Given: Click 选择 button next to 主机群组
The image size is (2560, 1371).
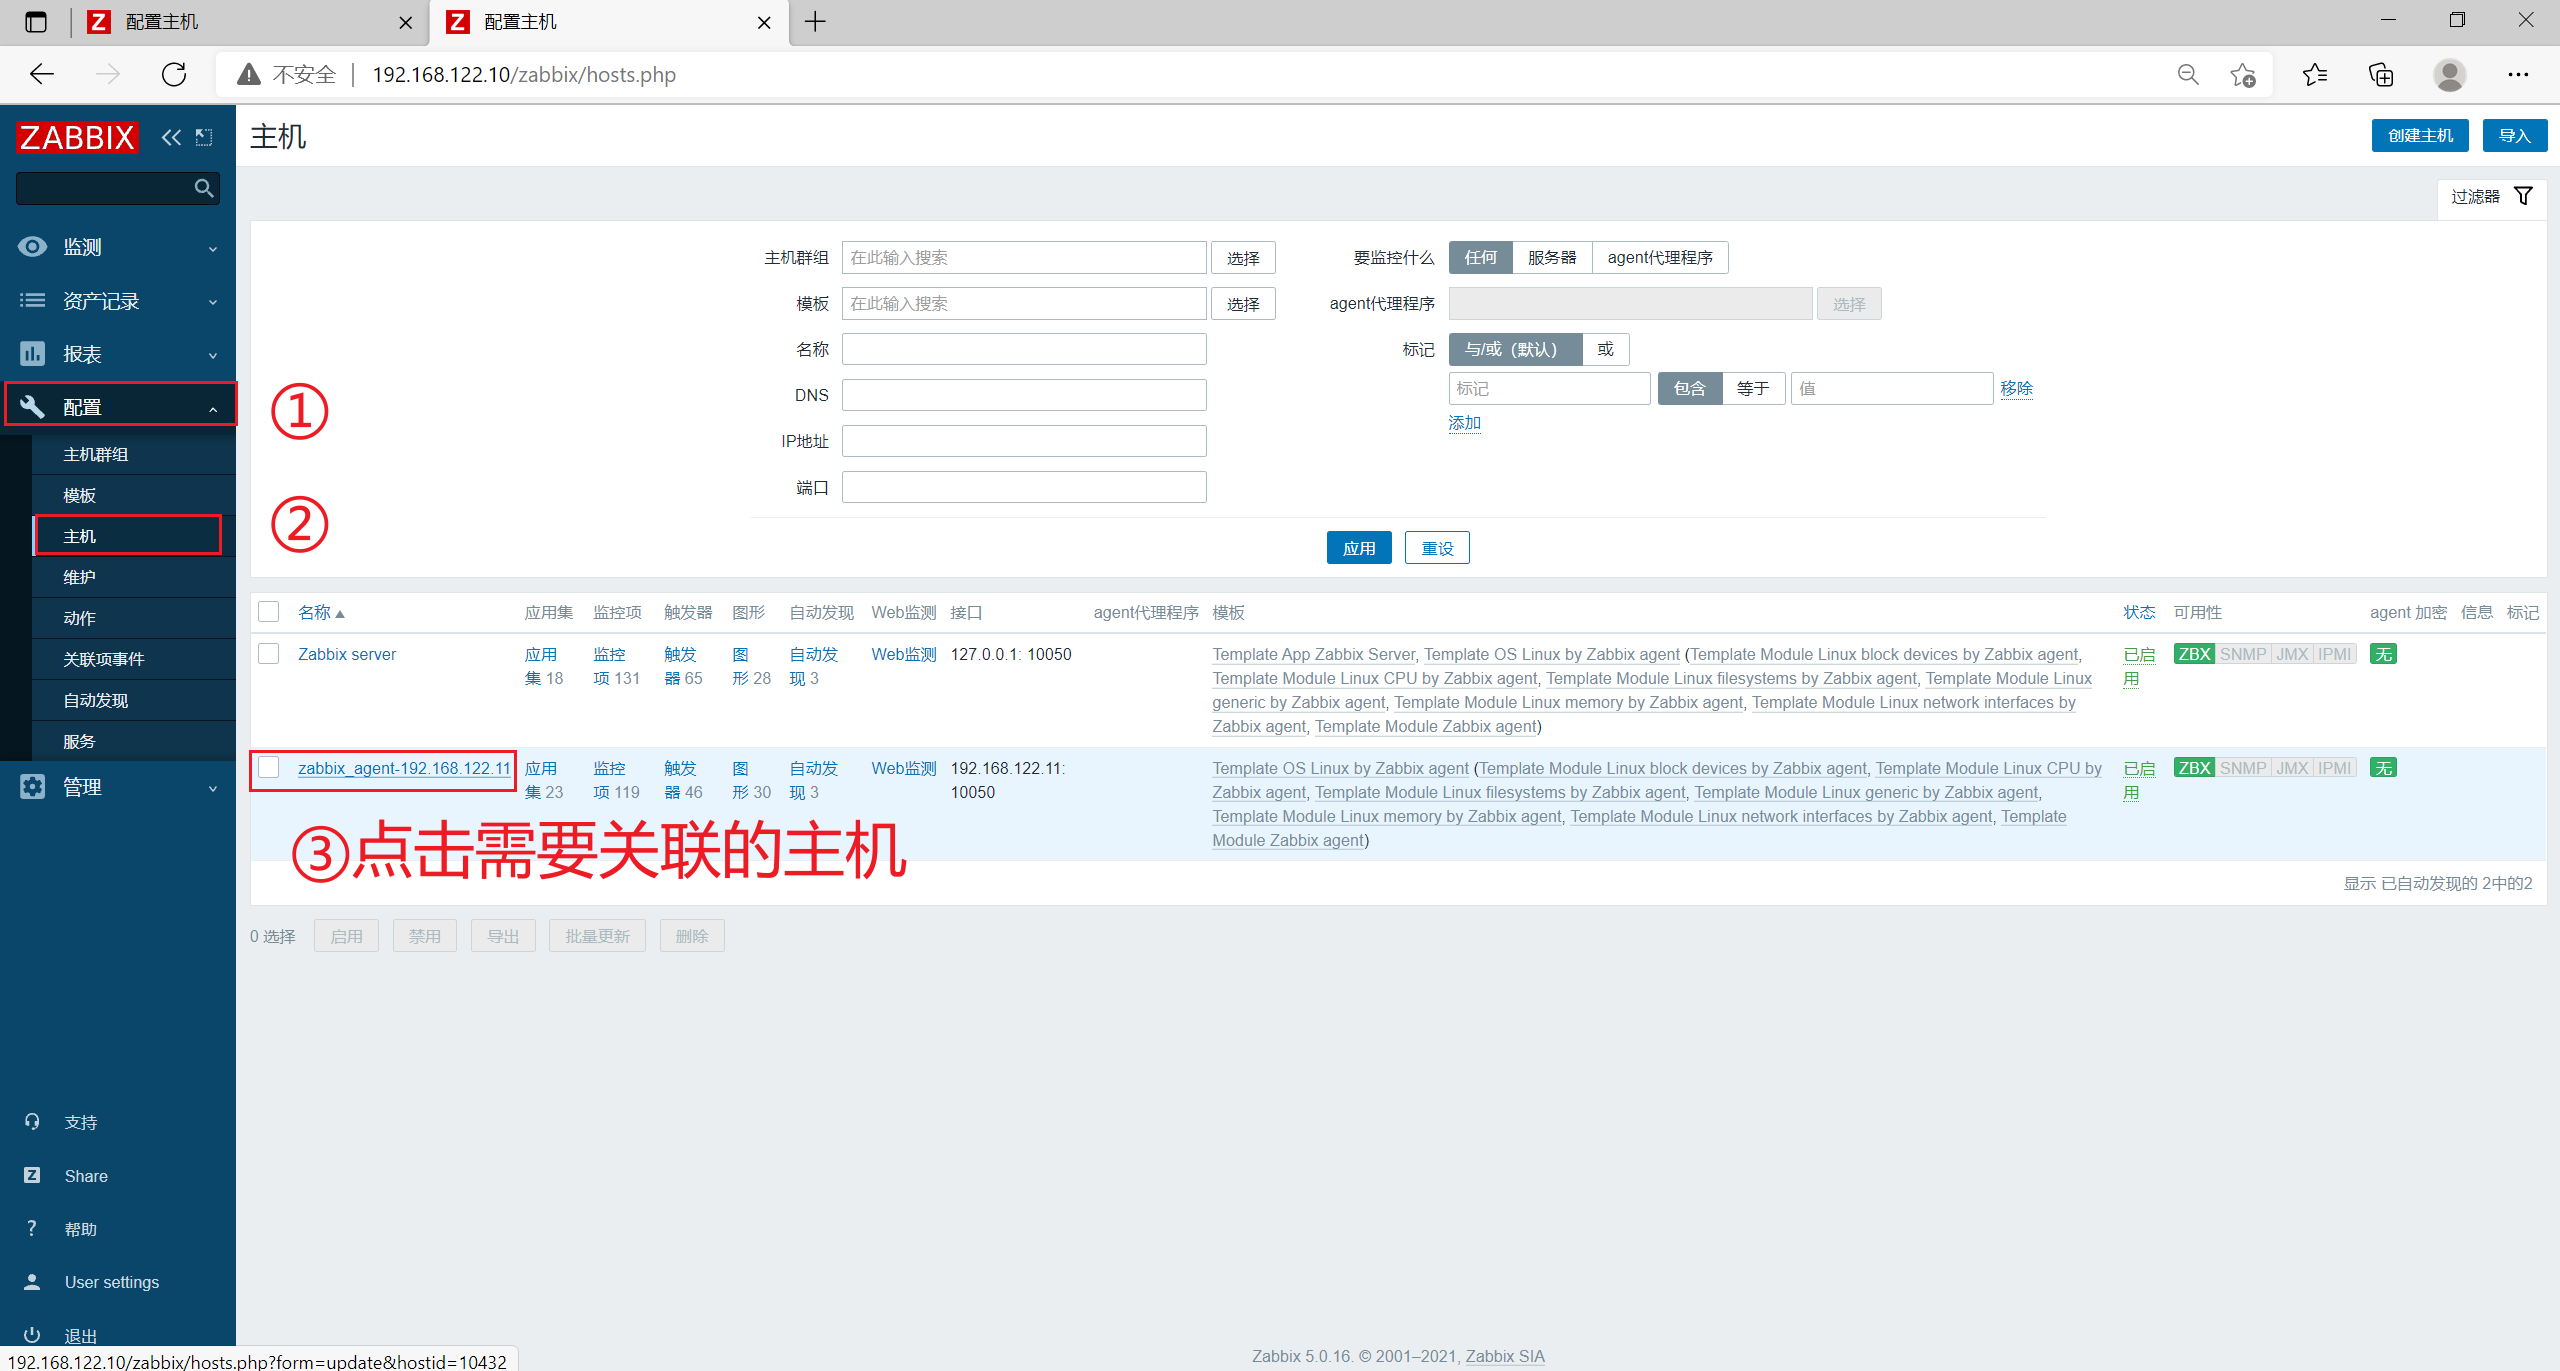Looking at the screenshot, I should pos(1243,257).
